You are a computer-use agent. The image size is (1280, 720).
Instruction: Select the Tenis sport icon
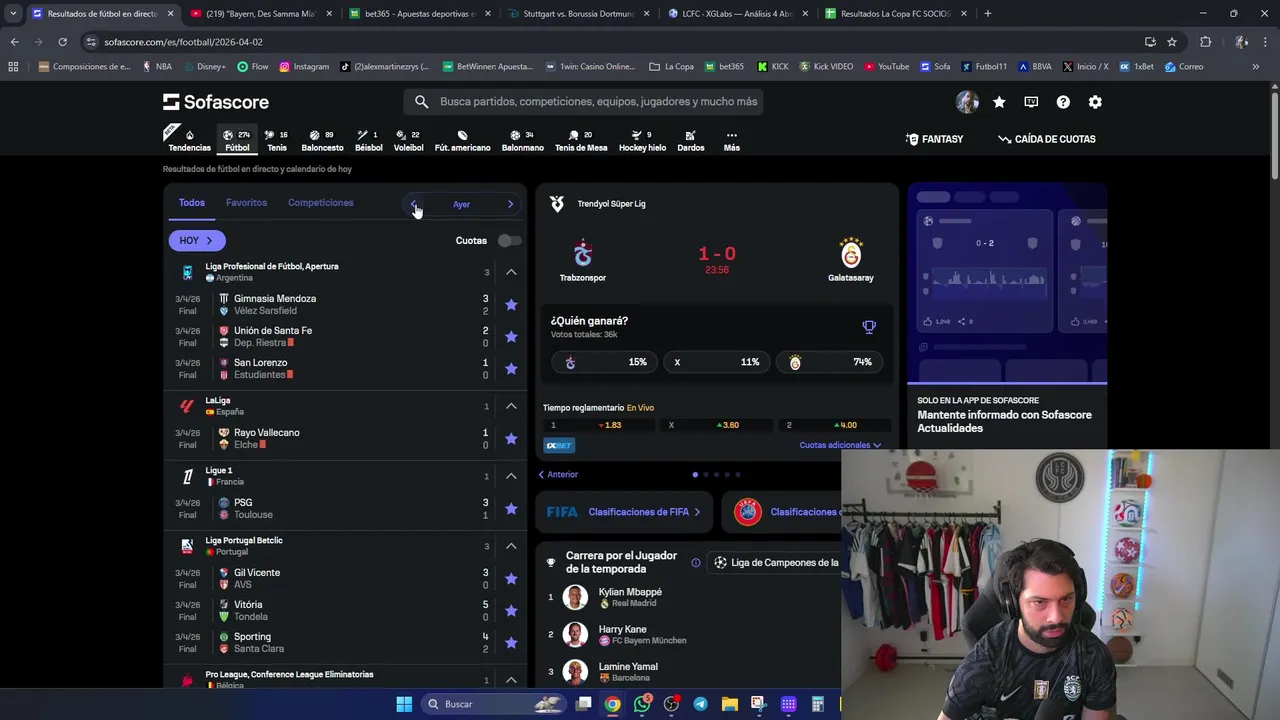tap(277, 140)
